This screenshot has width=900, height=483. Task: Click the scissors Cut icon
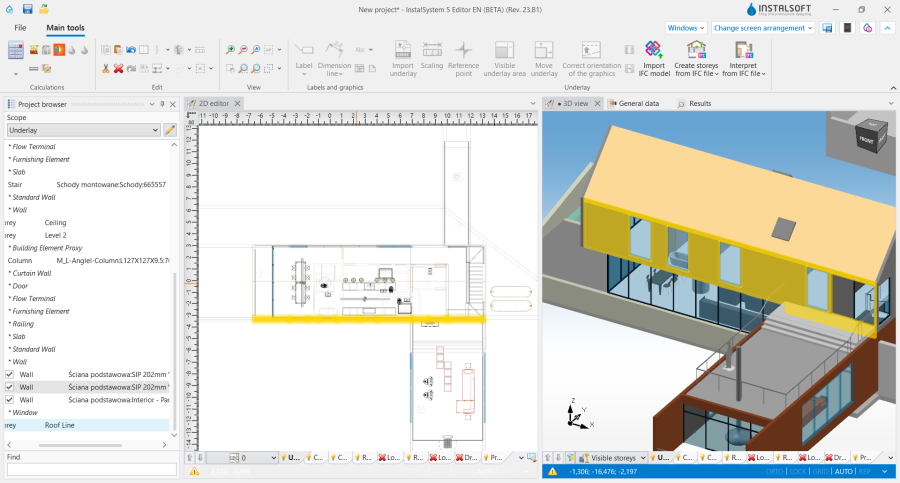click(106, 68)
